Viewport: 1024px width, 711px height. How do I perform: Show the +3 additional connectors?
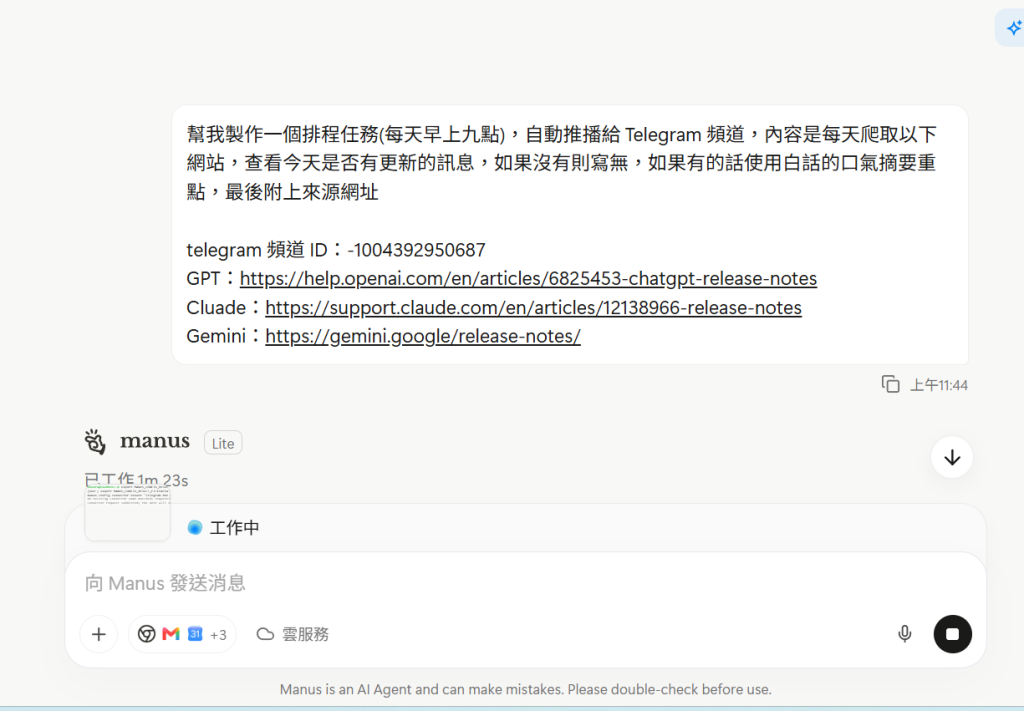click(x=218, y=635)
